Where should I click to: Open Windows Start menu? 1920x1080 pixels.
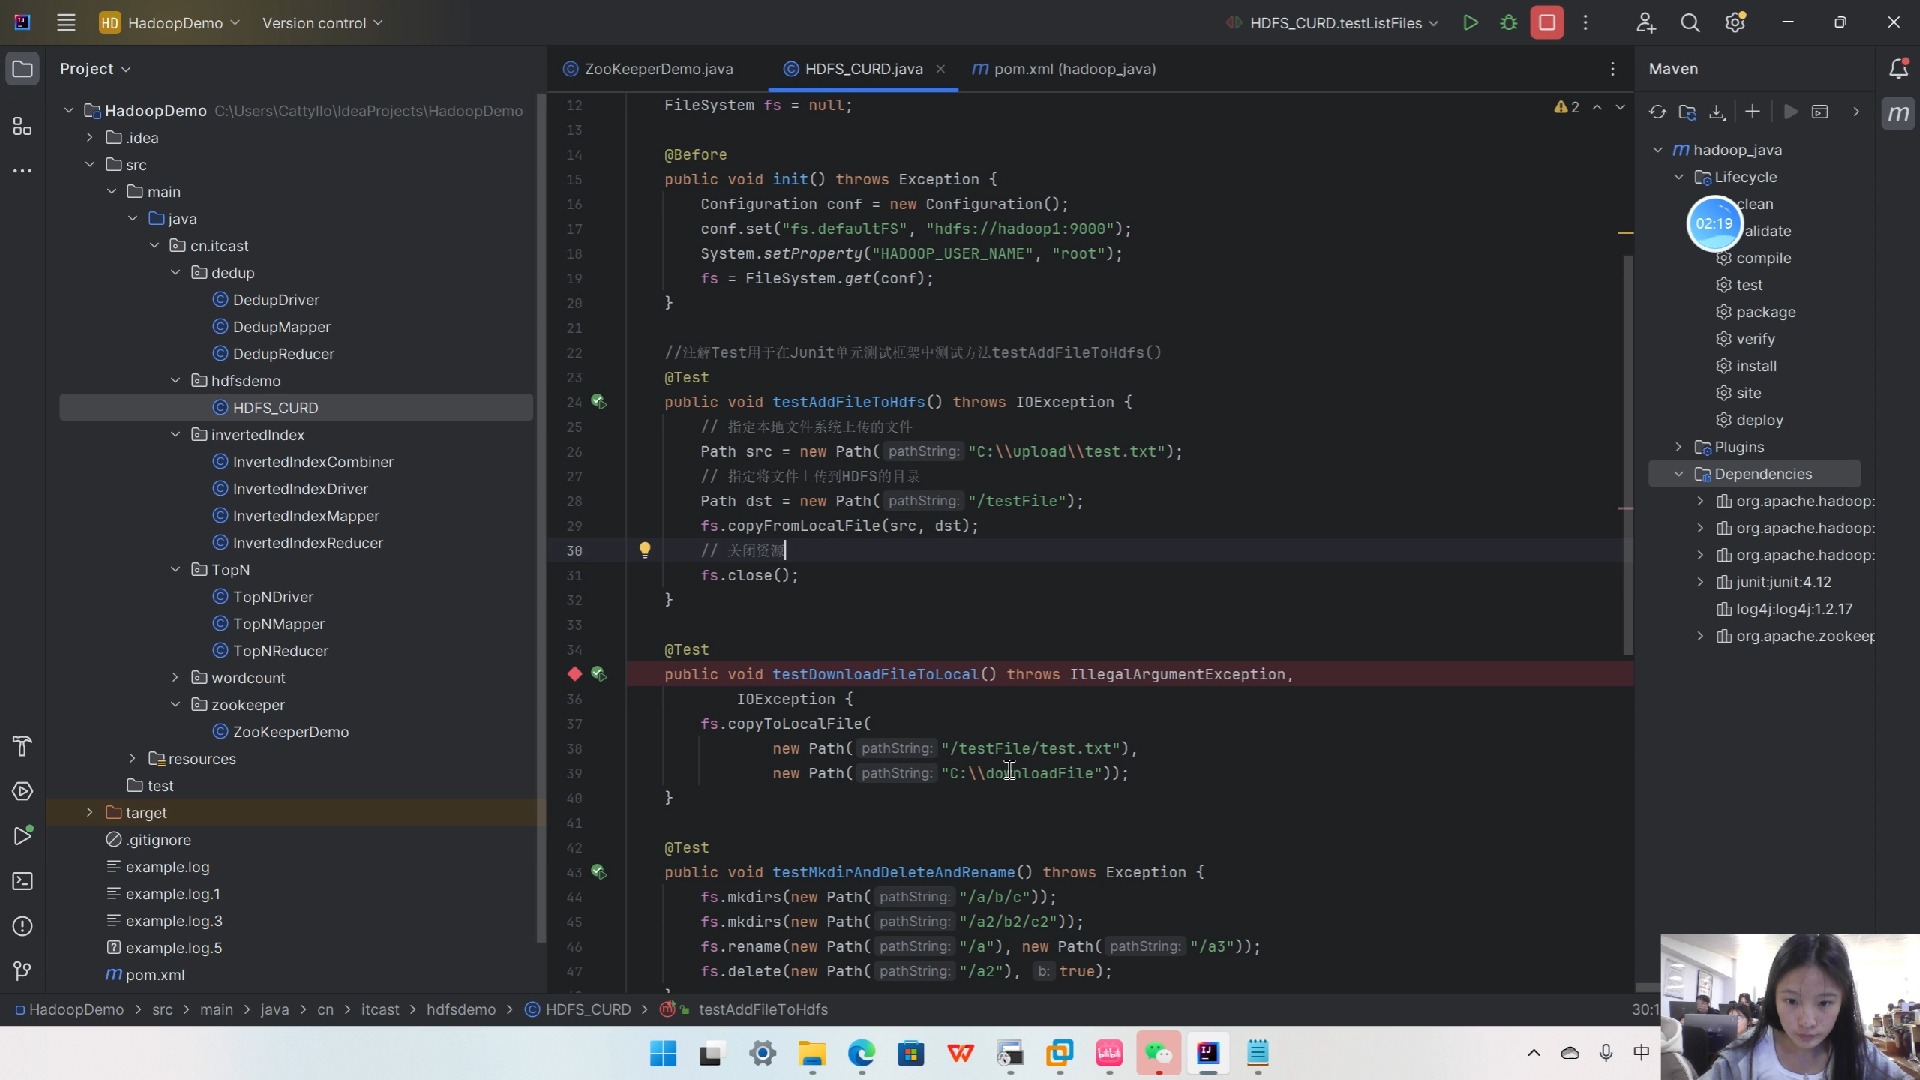(663, 1053)
